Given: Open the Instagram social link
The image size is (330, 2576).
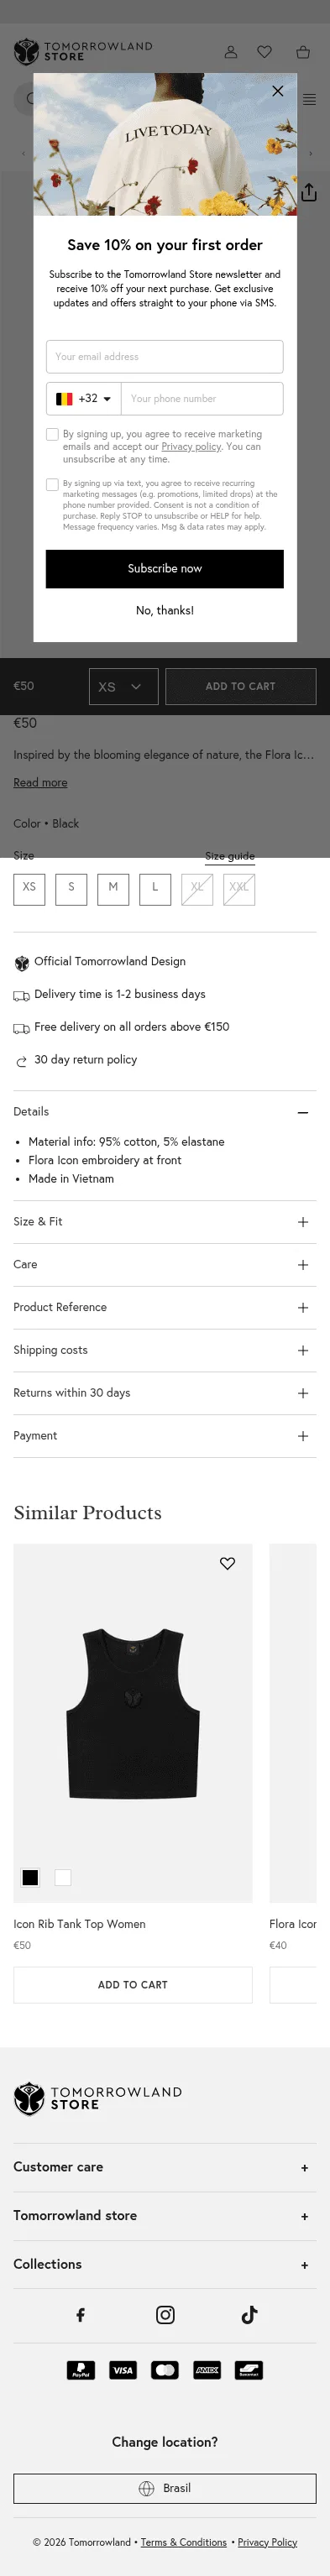Looking at the screenshot, I should 165,2314.
